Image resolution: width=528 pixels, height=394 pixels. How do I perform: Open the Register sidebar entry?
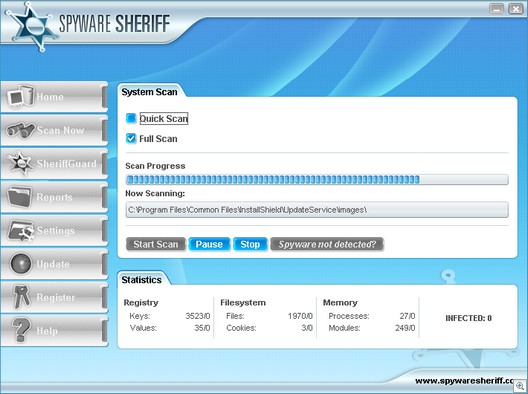56,297
